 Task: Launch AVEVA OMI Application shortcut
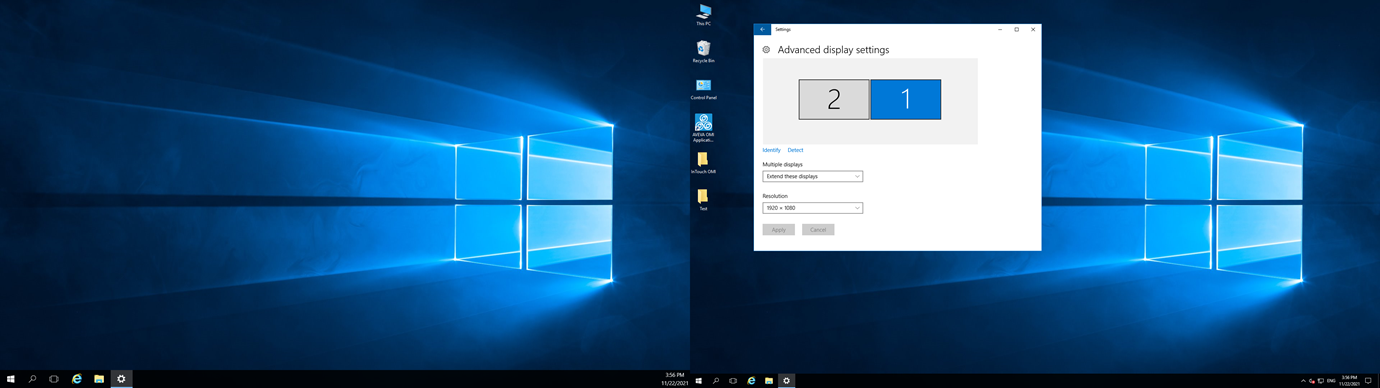pos(703,127)
